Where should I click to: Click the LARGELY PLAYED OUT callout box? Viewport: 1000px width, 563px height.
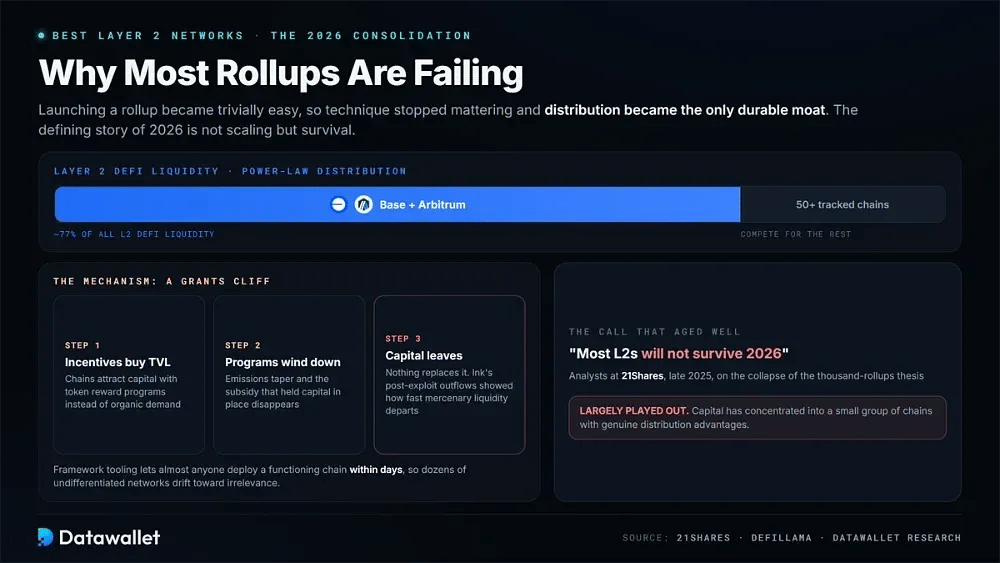click(758, 418)
